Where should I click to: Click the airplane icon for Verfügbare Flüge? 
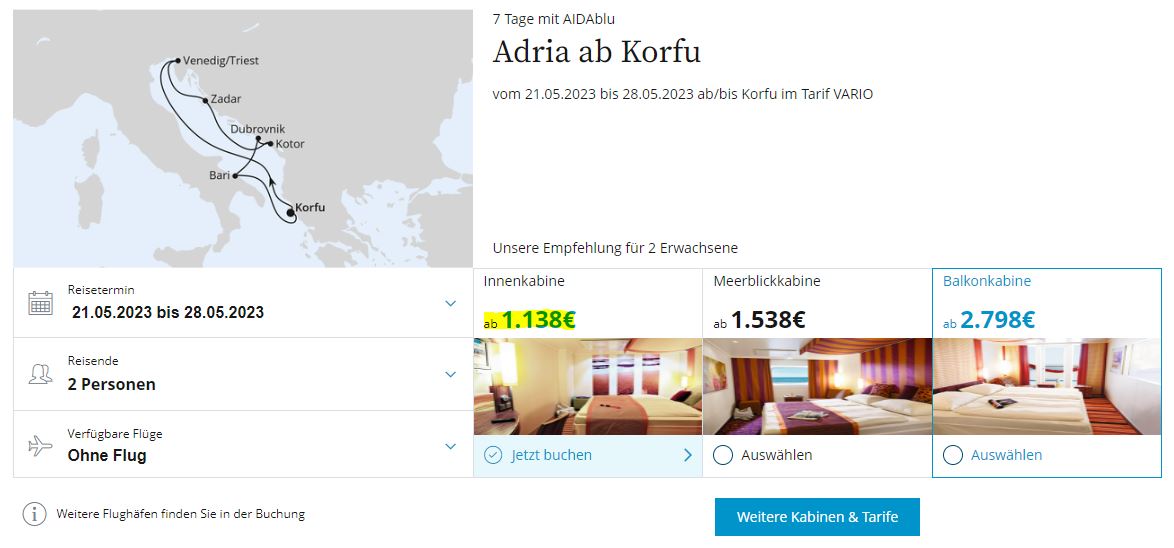(x=40, y=445)
